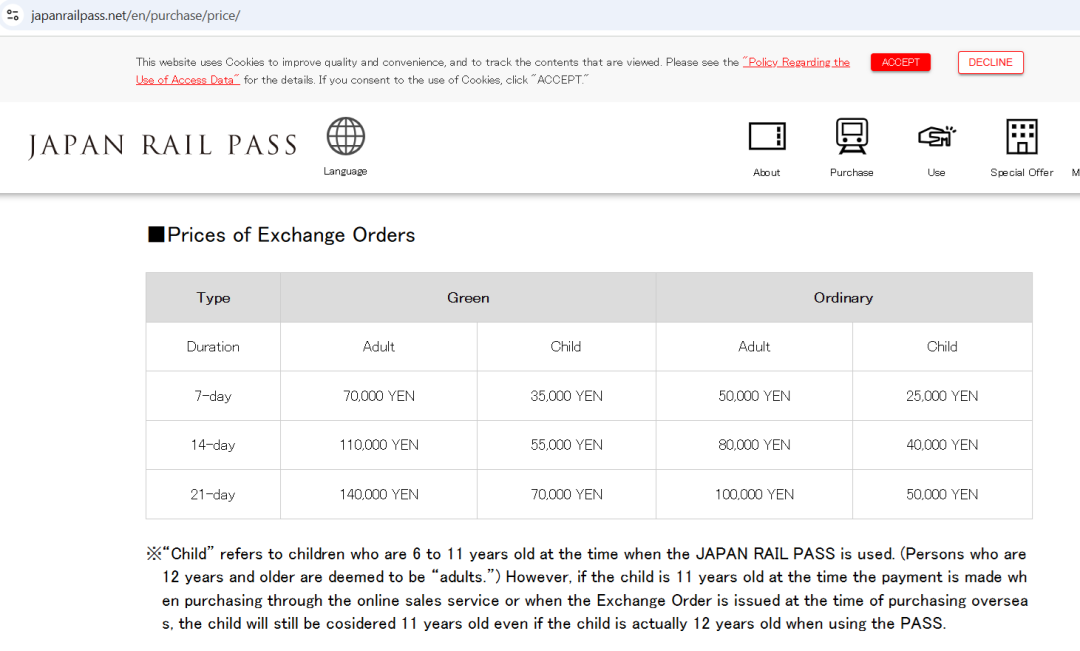Click the 7-day Green adult price 70,000 YEN

[379, 396]
